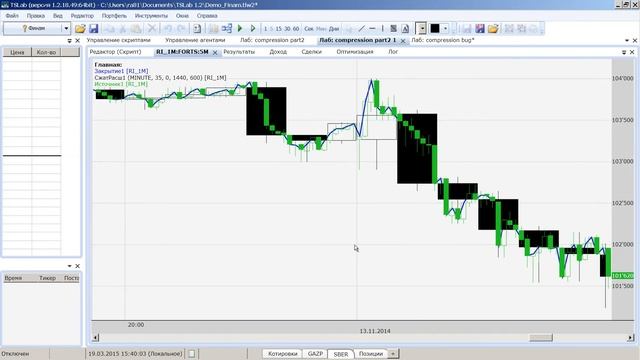Screen dimensions: 640x360
Task: Click the yellow folder icon, right toolbar group
Action: click(493, 29)
